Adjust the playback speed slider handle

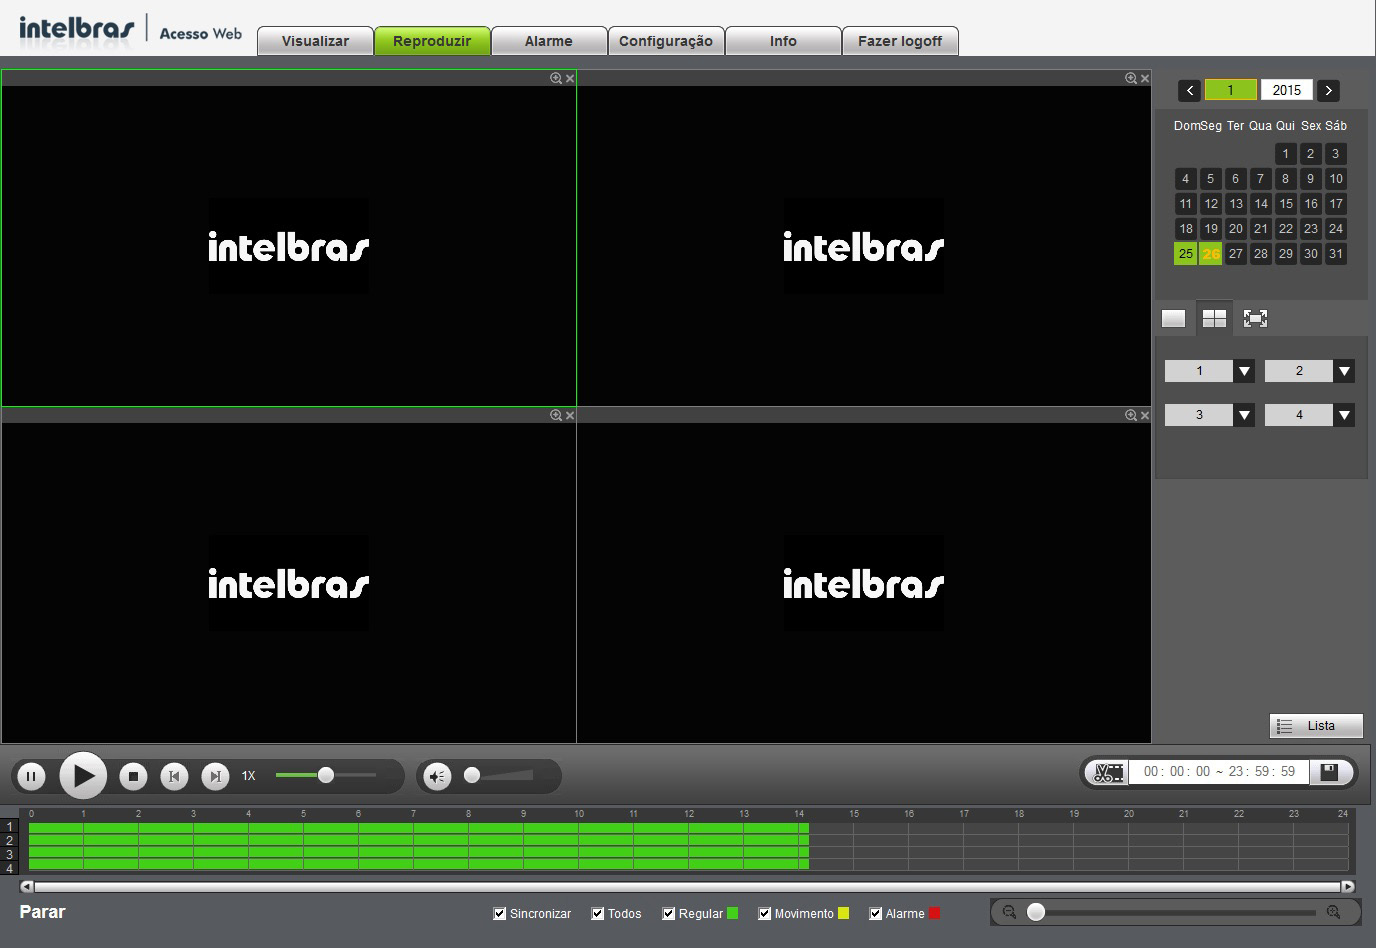325,775
